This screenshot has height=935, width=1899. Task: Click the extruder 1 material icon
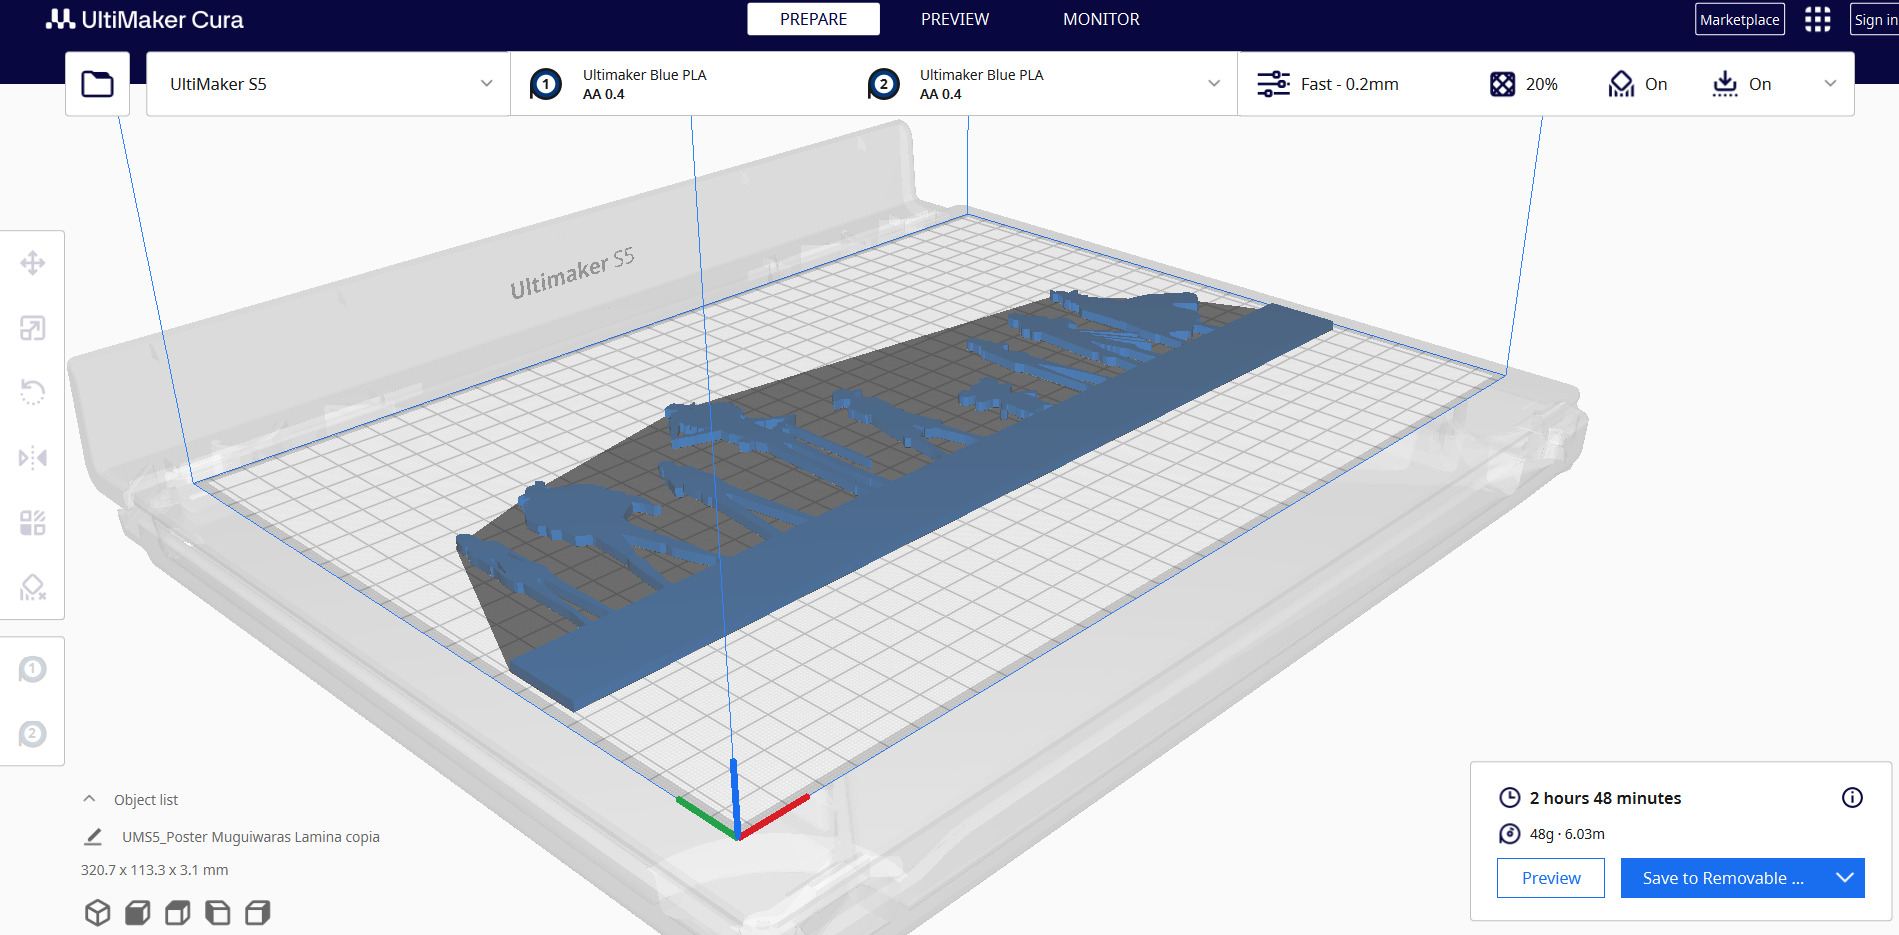(546, 84)
